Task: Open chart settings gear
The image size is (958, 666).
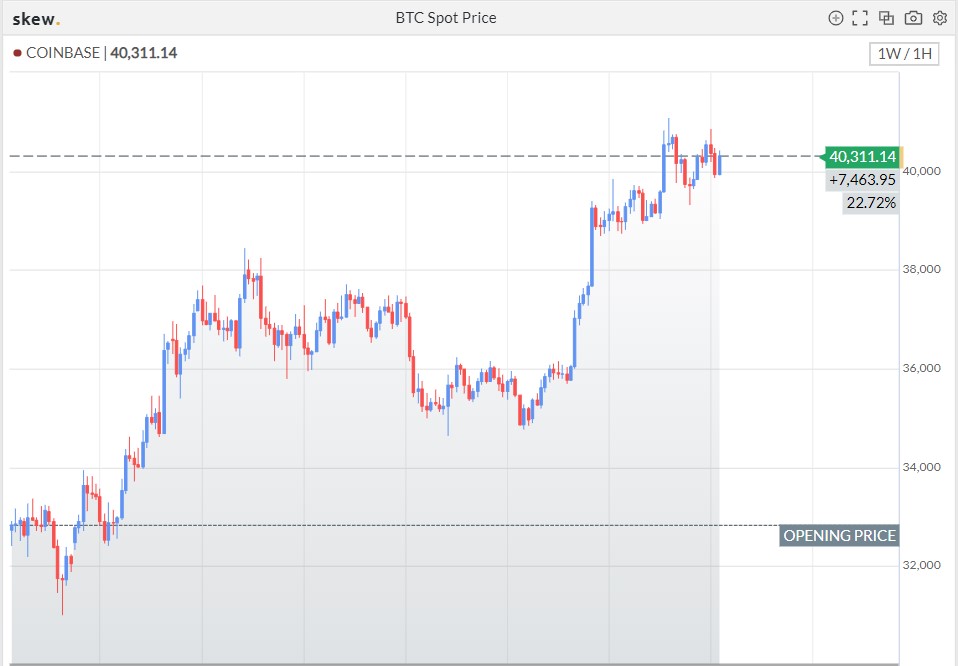Action: [939, 18]
